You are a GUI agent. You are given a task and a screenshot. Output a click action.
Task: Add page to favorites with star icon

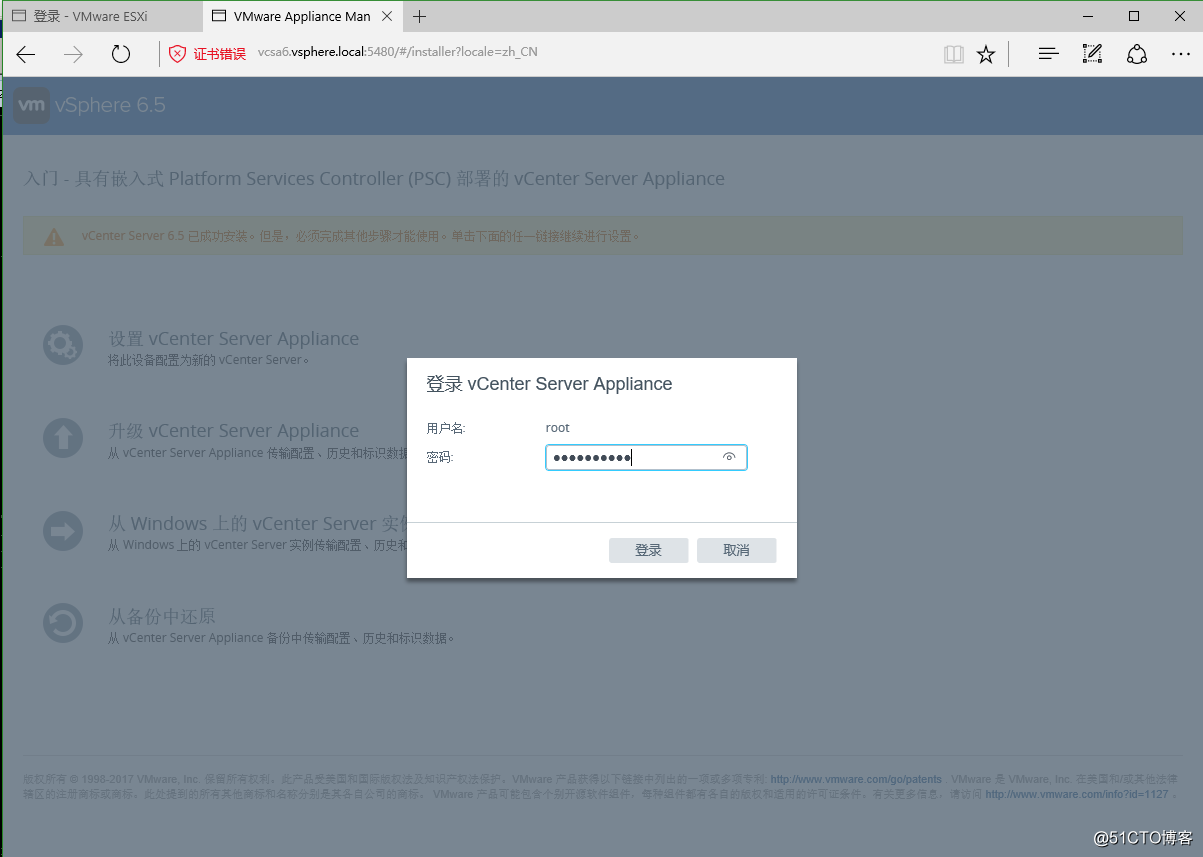click(986, 54)
